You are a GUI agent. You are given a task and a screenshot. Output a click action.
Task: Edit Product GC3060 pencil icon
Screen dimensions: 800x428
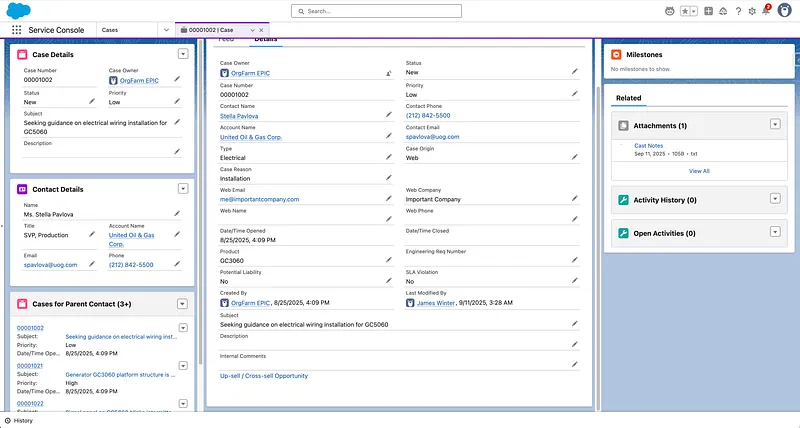(388, 260)
